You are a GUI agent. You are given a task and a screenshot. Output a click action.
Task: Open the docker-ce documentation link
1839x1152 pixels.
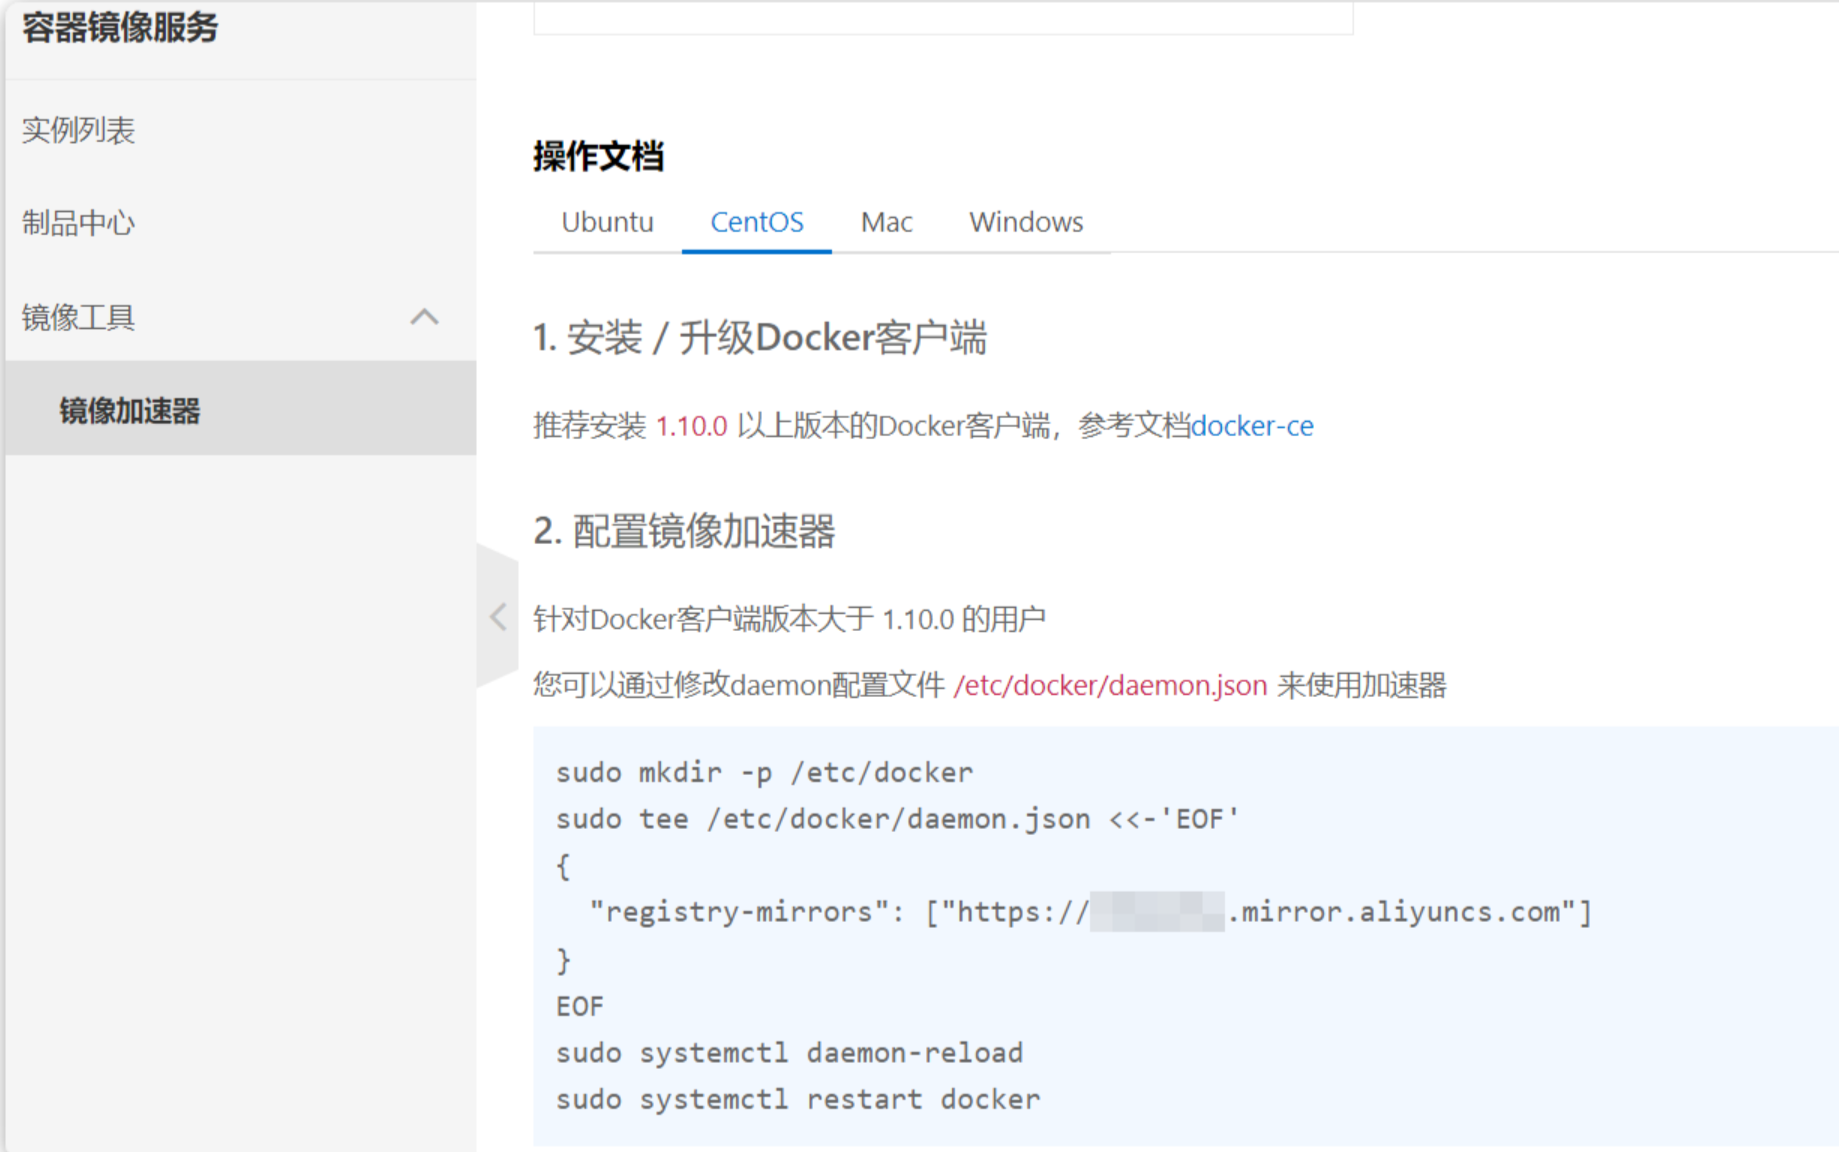pos(1252,426)
